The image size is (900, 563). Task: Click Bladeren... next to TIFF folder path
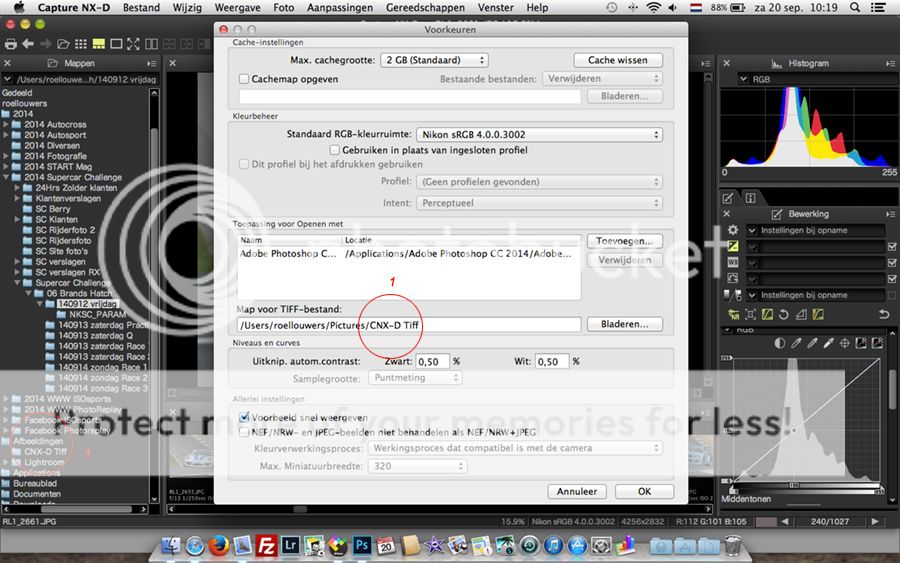[624, 324]
